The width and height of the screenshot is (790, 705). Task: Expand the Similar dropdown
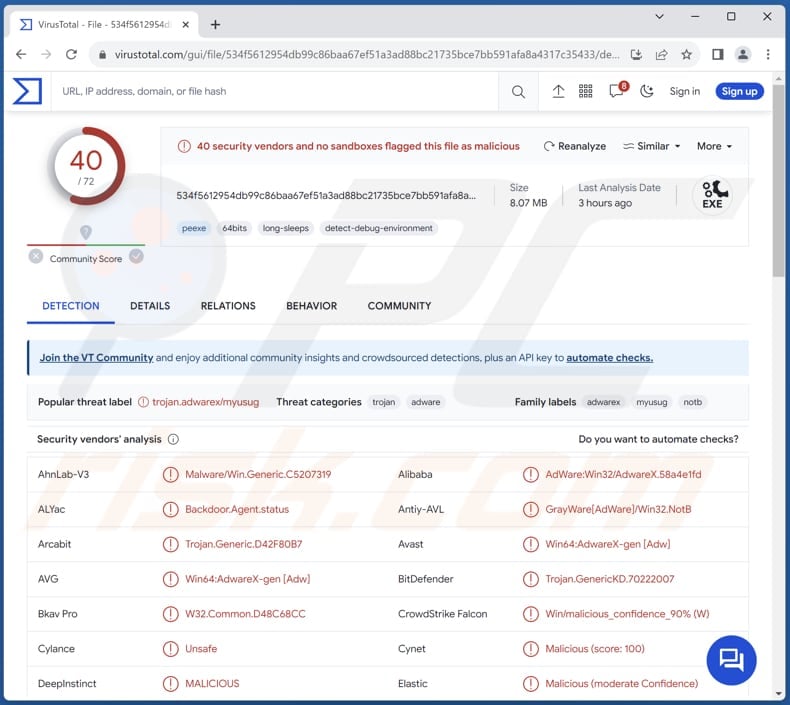(651, 146)
